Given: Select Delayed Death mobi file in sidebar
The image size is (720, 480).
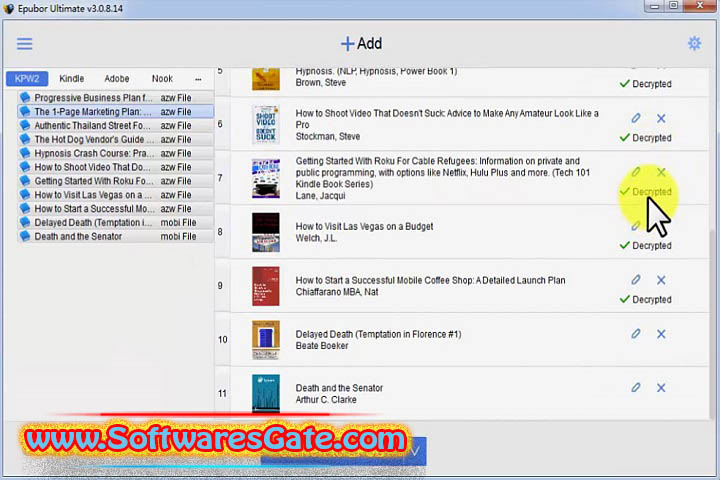Looking at the screenshot, I should 116,222.
